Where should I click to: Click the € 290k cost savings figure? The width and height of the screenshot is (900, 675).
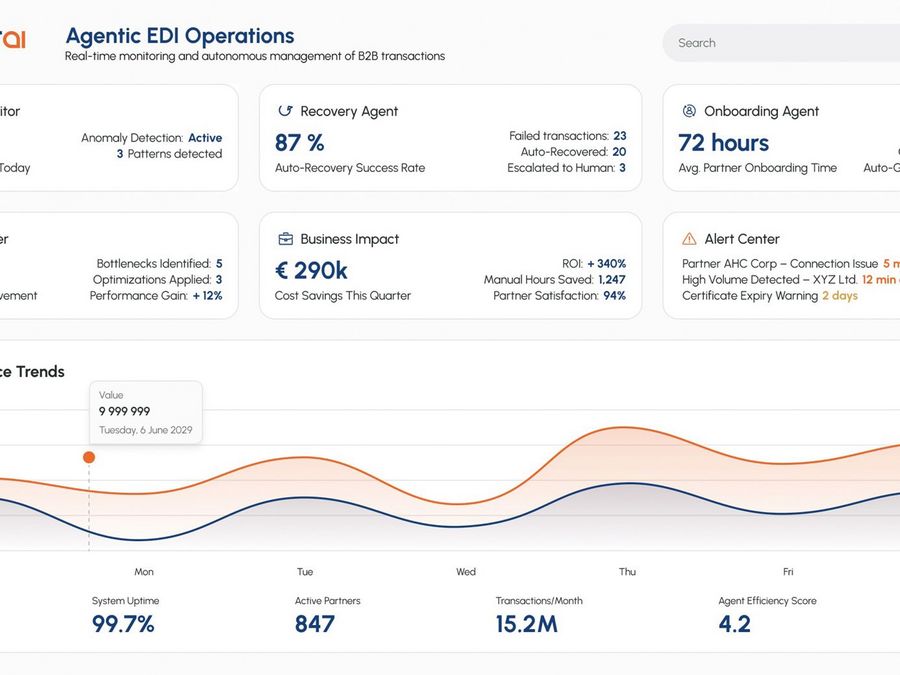click(x=311, y=271)
